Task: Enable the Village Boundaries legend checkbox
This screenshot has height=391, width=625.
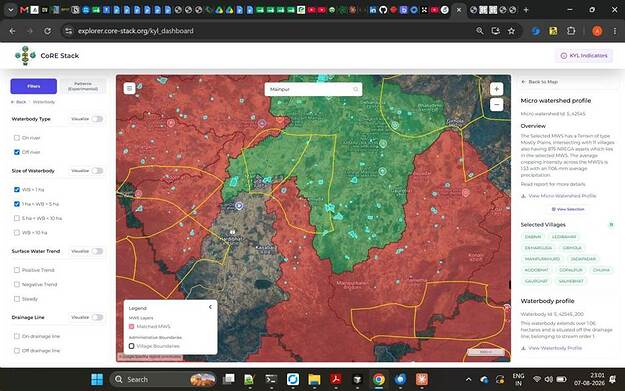Action: 132,346
